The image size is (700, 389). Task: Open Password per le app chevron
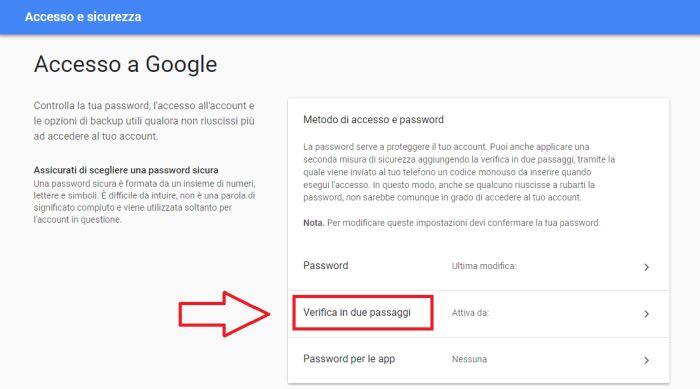(646, 360)
